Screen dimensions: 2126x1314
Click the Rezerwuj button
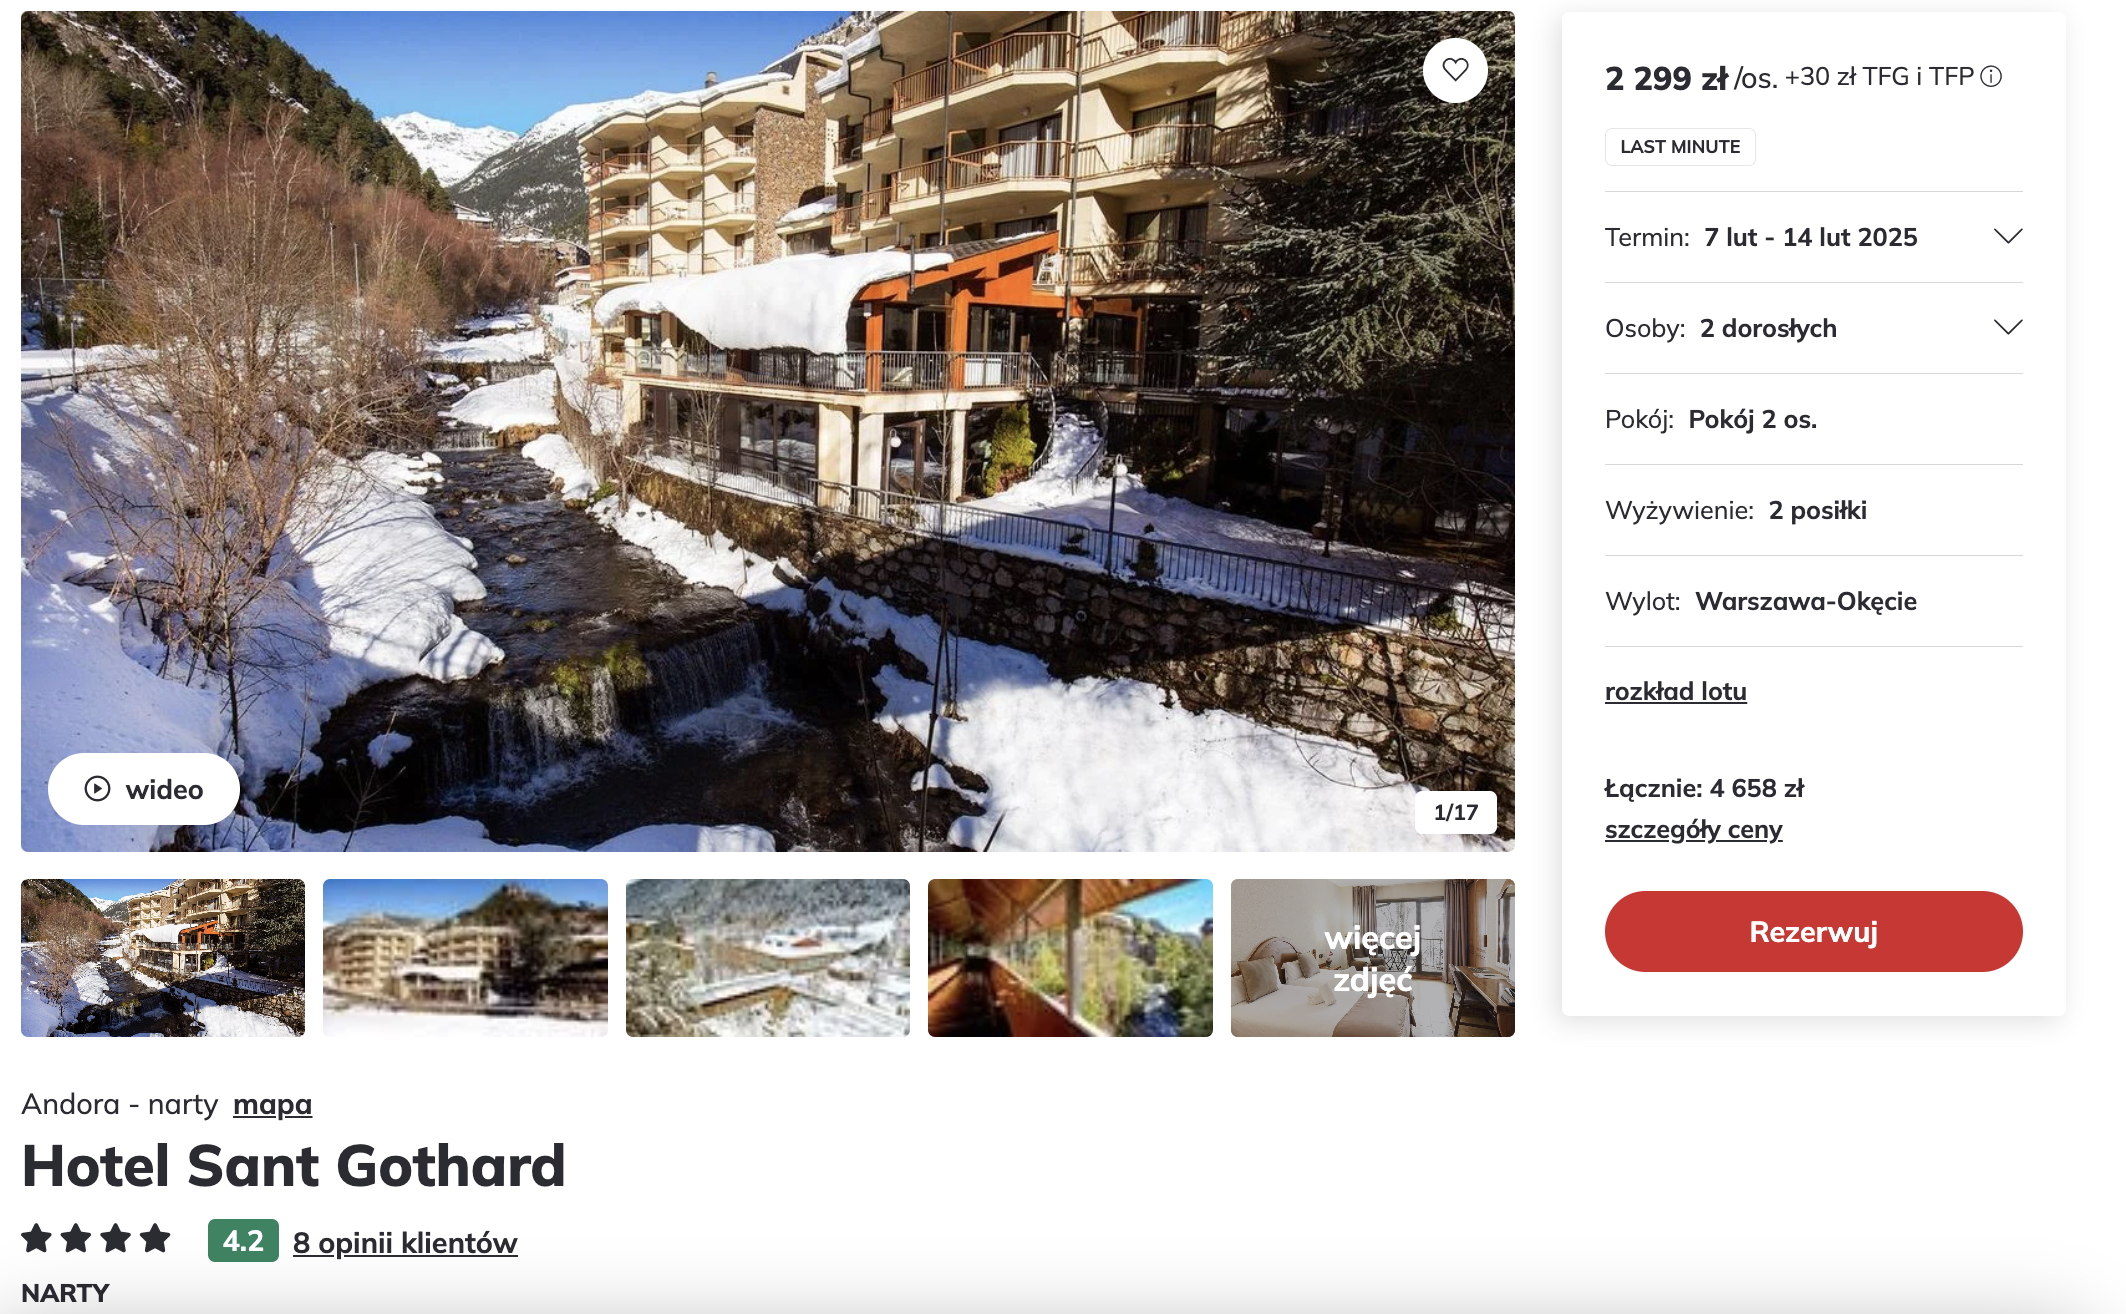coord(1813,931)
